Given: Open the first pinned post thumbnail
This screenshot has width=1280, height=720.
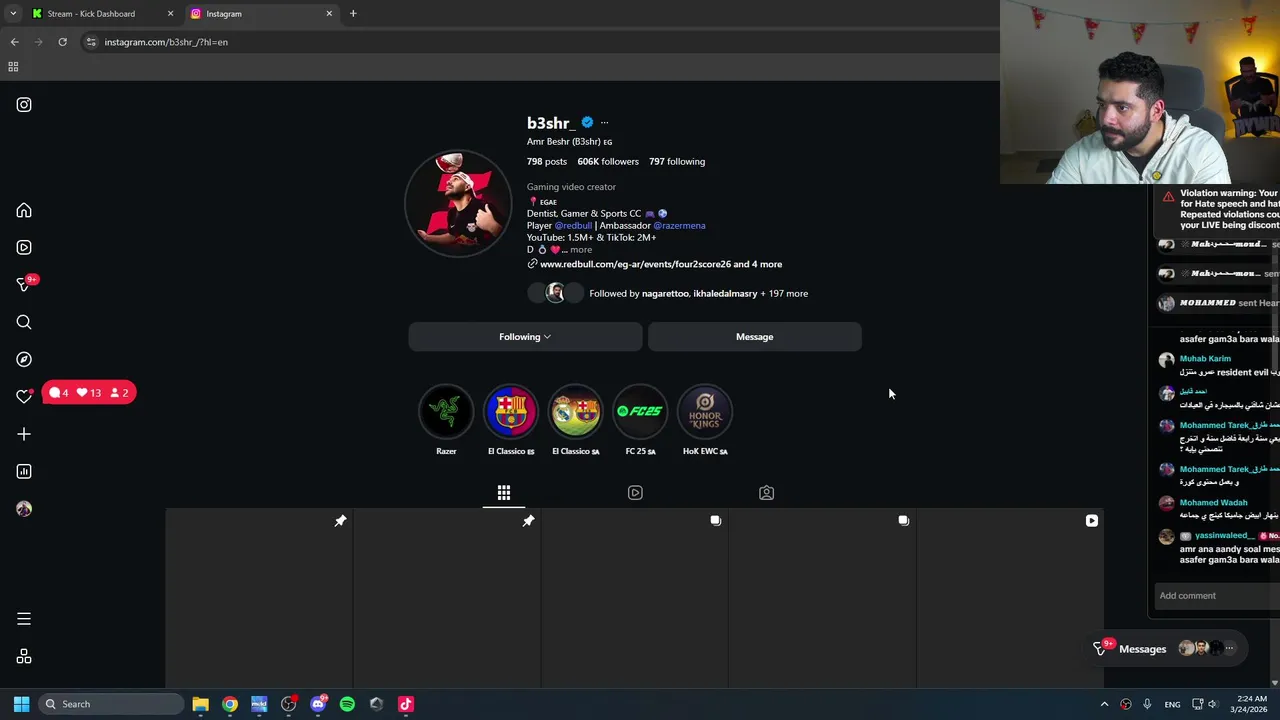Looking at the screenshot, I should point(259,598).
